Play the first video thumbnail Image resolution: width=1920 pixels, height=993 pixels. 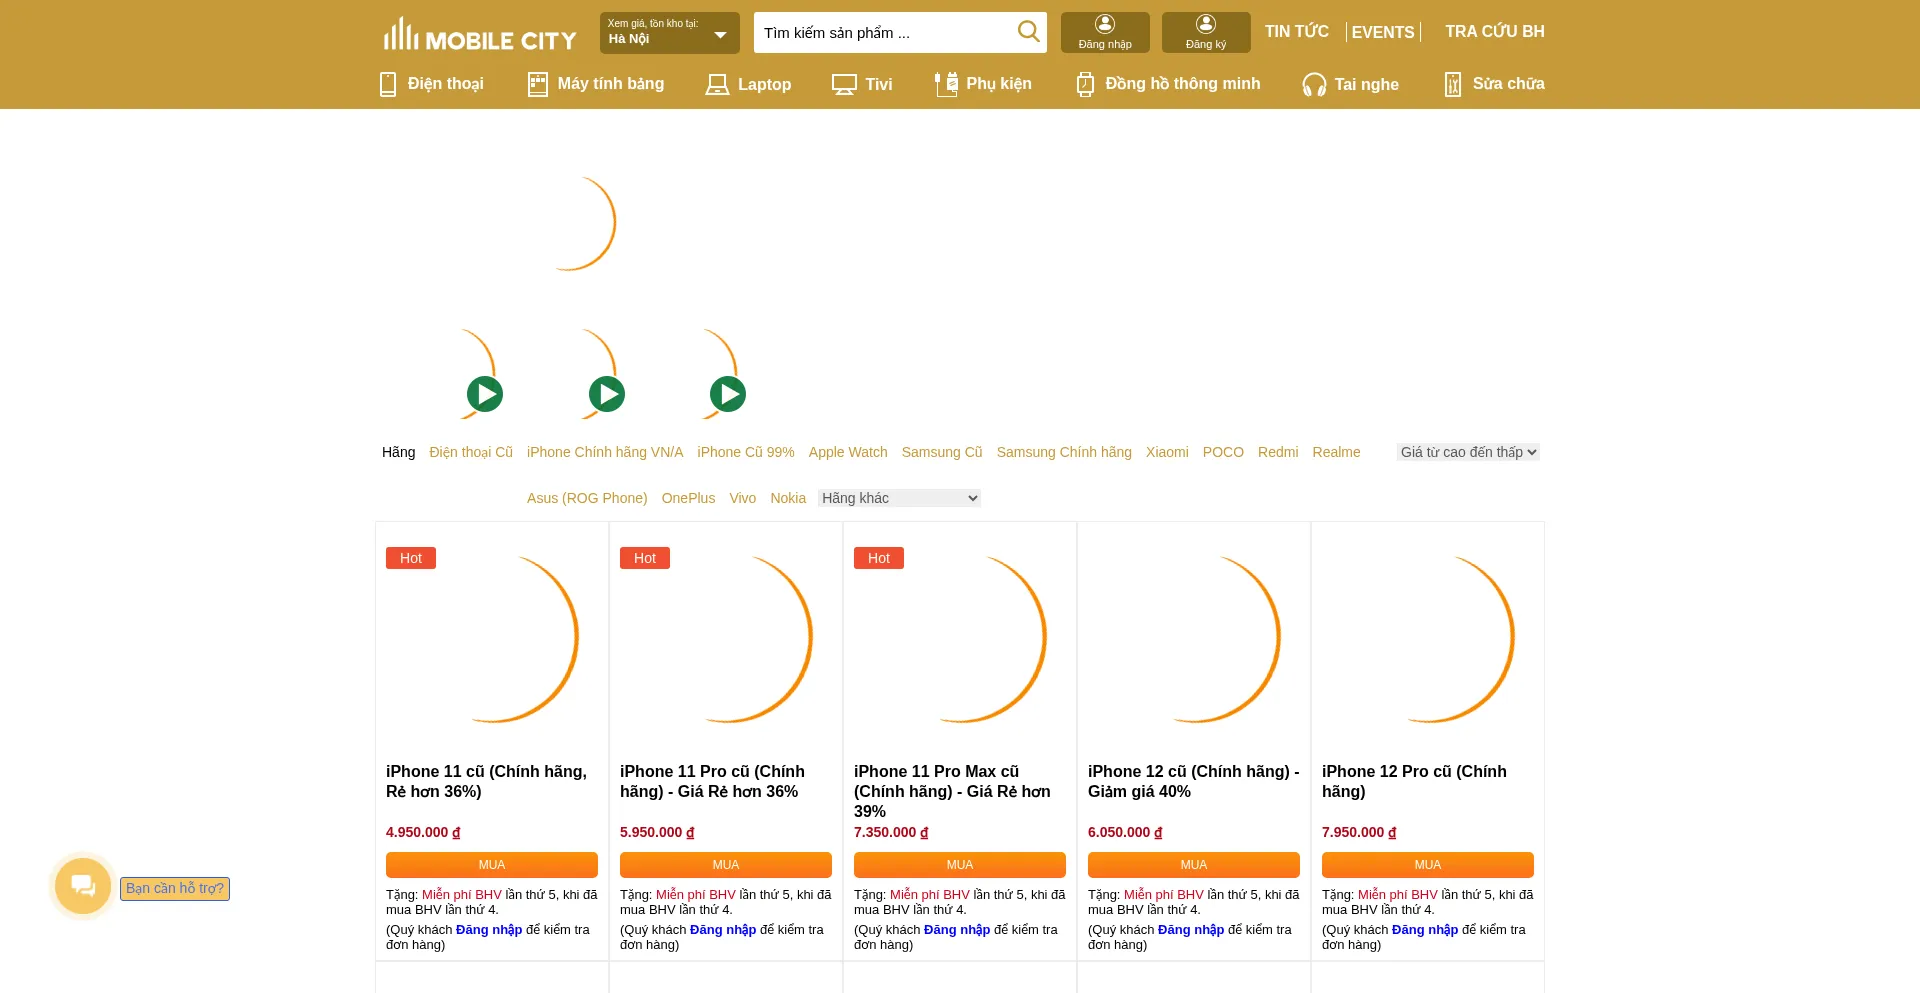(x=485, y=394)
